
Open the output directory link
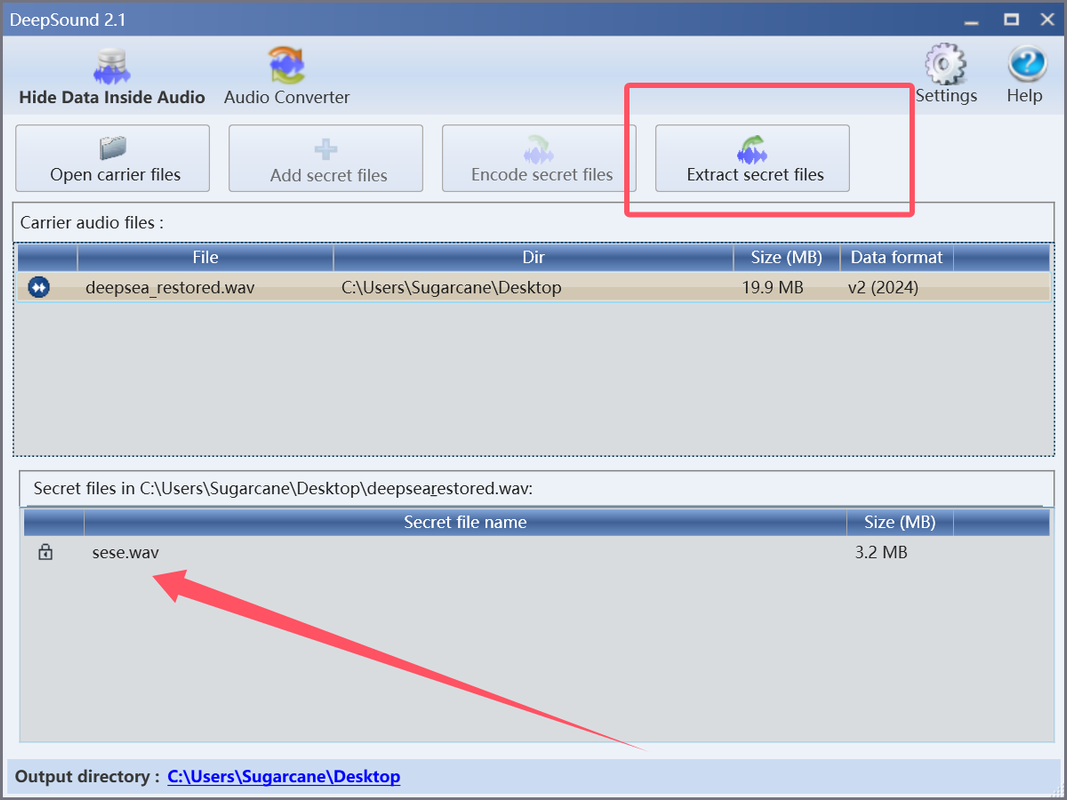[x=284, y=777]
